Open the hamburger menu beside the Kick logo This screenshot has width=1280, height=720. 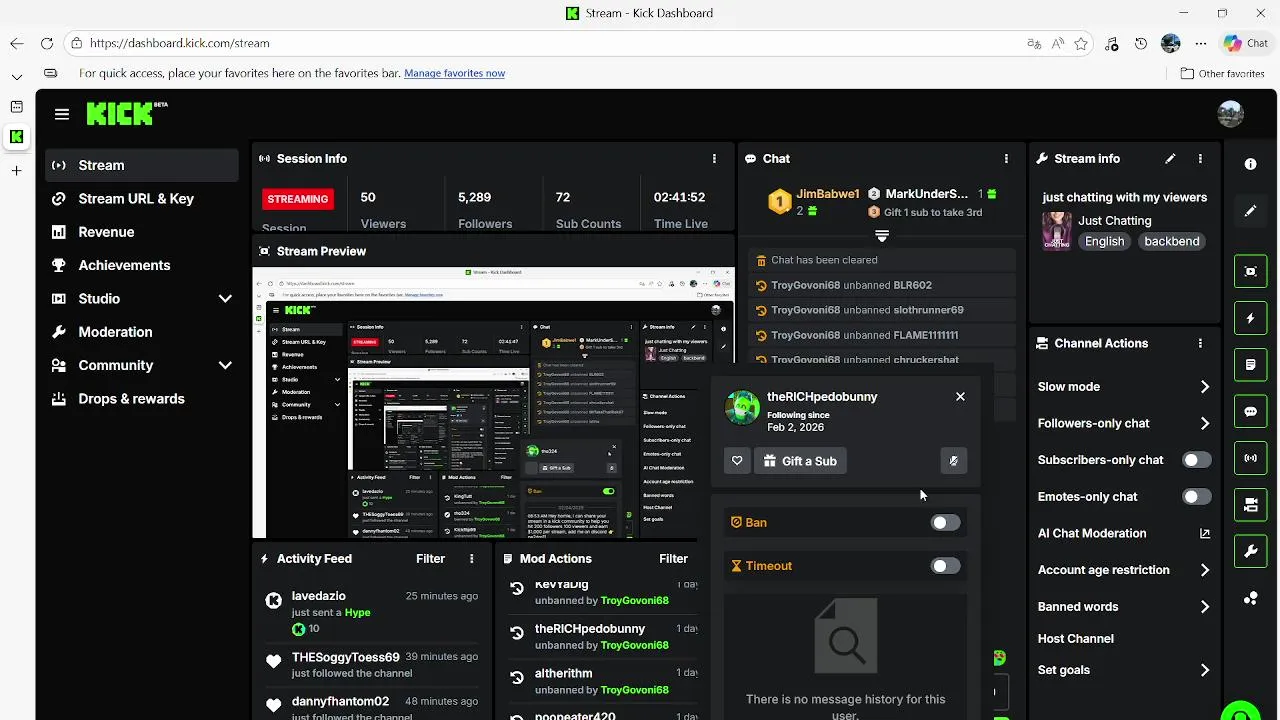(62, 114)
